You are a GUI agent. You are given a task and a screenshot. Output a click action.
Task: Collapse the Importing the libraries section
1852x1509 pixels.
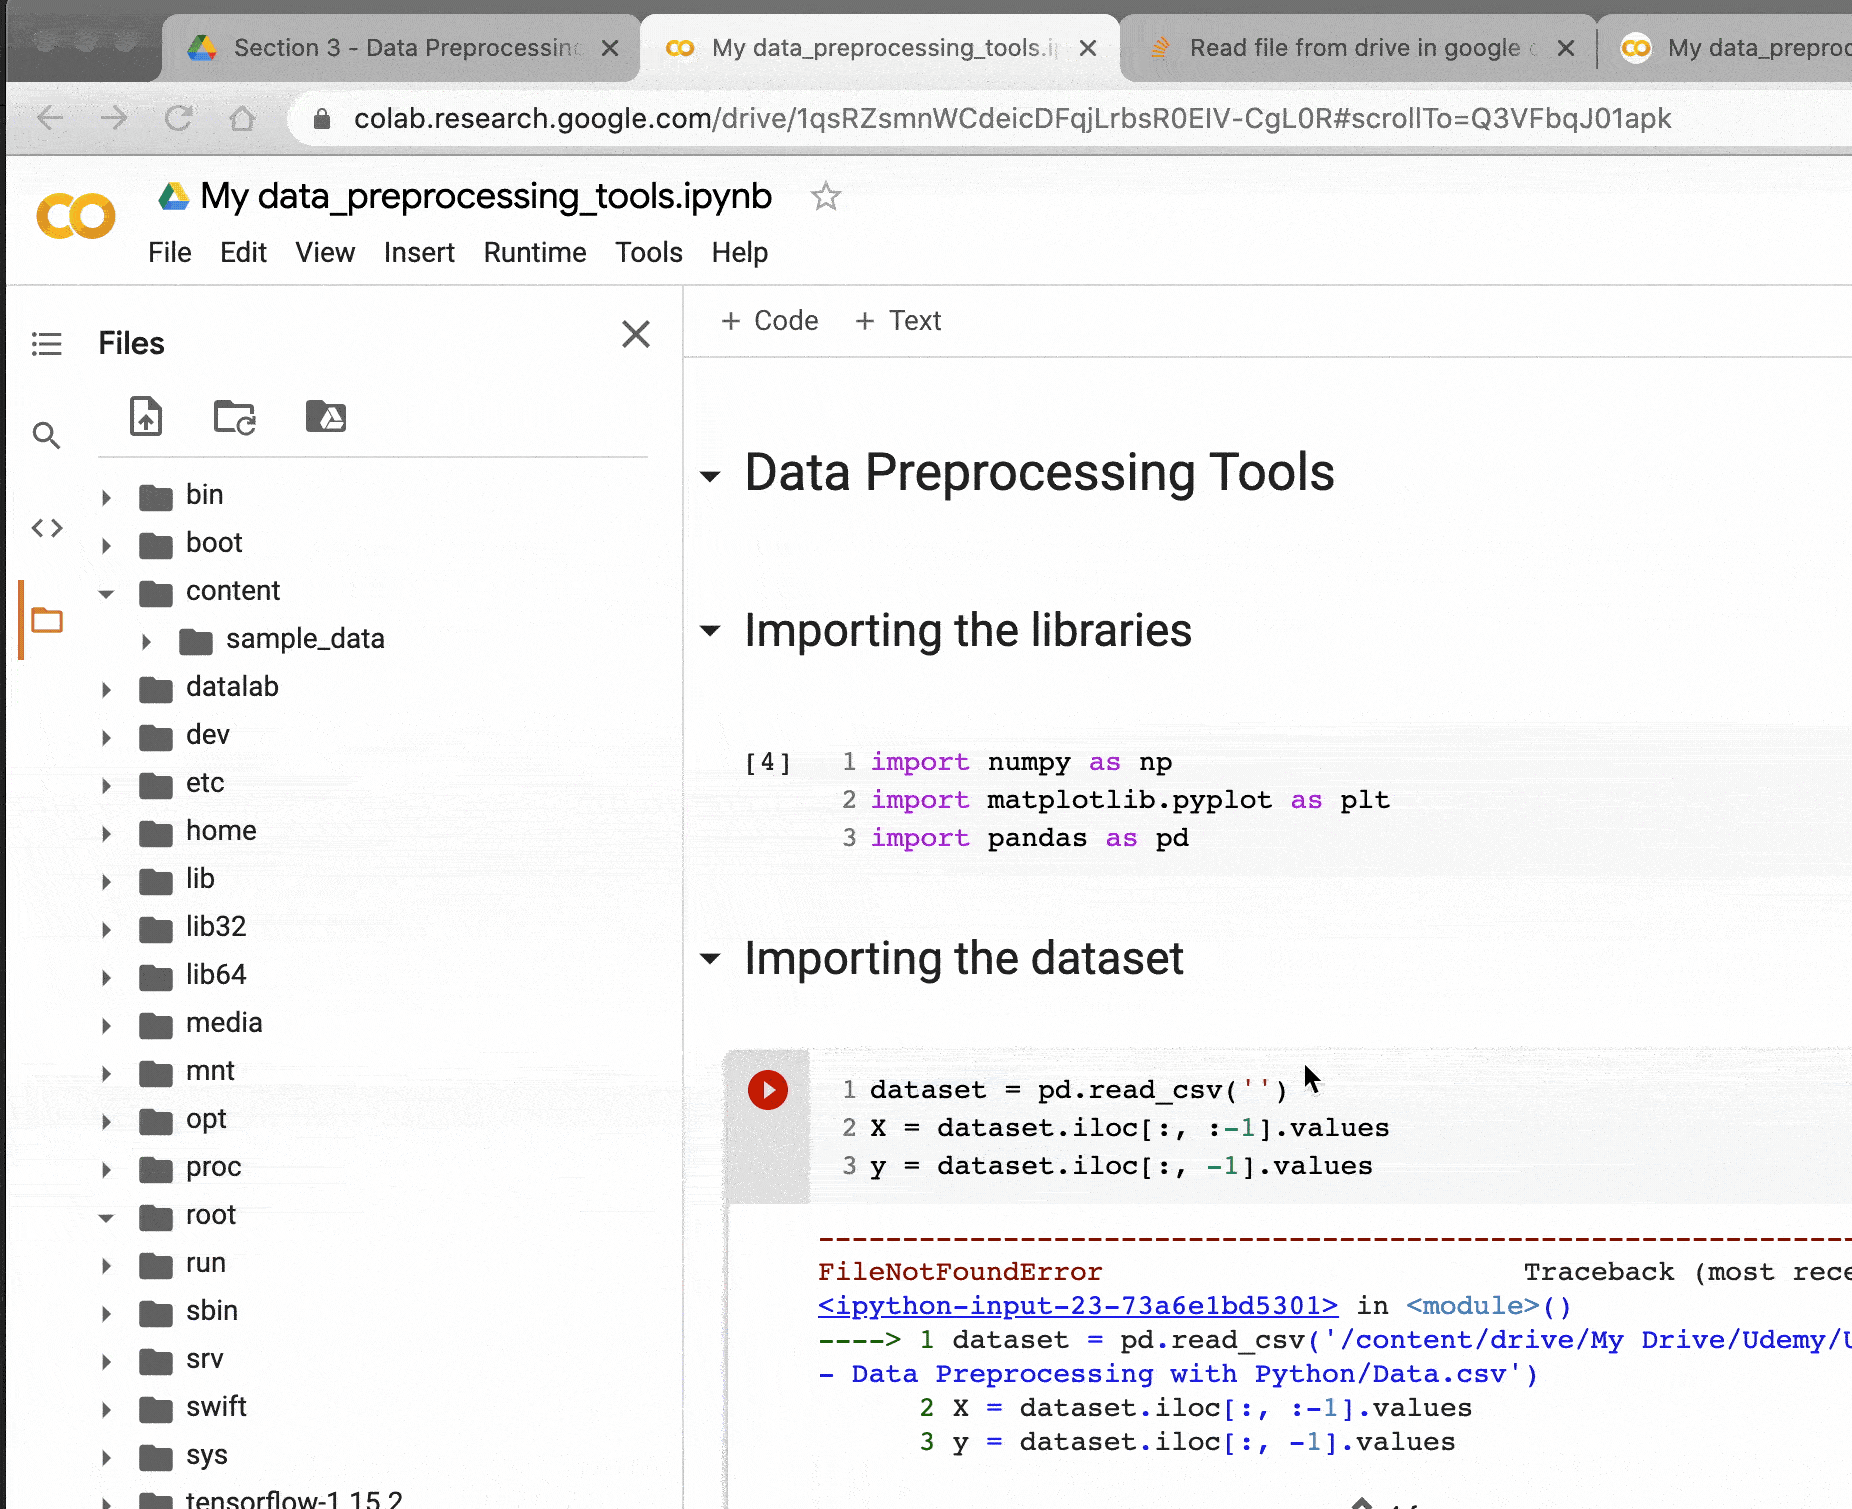pos(711,631)
